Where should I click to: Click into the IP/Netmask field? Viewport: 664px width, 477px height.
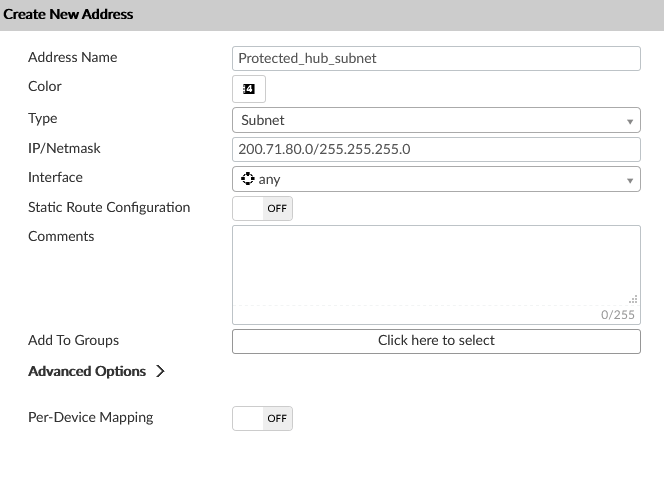(436, 149)
